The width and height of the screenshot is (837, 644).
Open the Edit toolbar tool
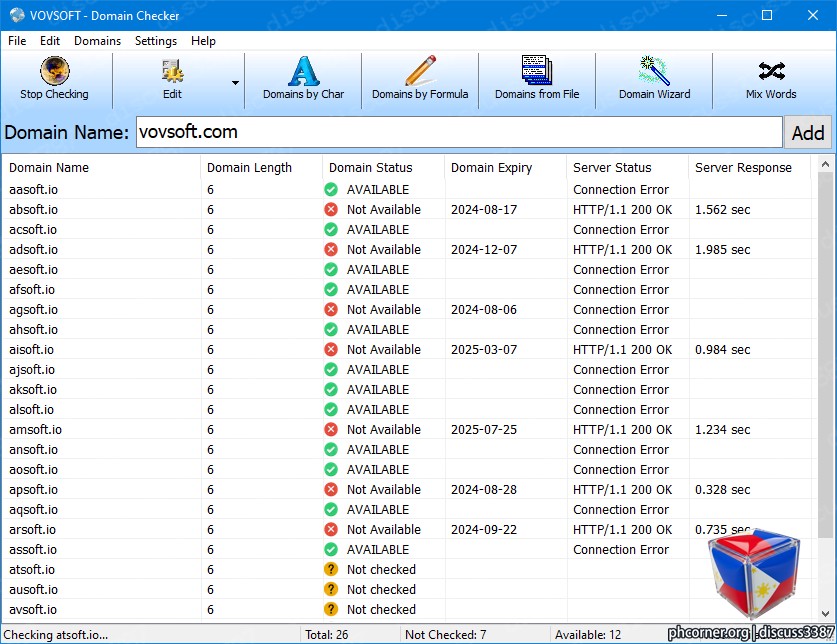(x=172, y=79)
